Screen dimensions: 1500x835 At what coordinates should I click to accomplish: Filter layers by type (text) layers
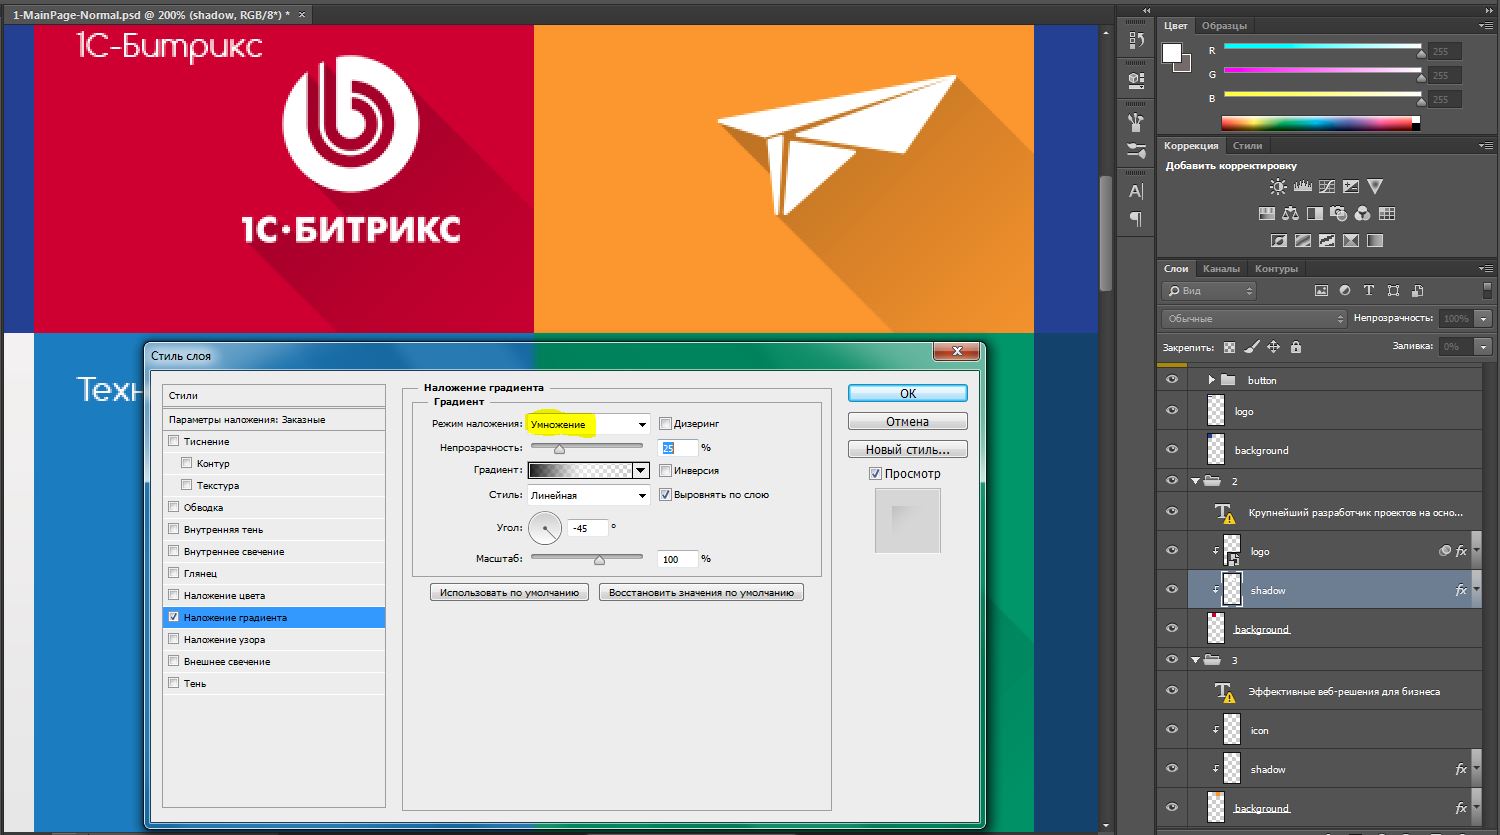click(1369, 291)
